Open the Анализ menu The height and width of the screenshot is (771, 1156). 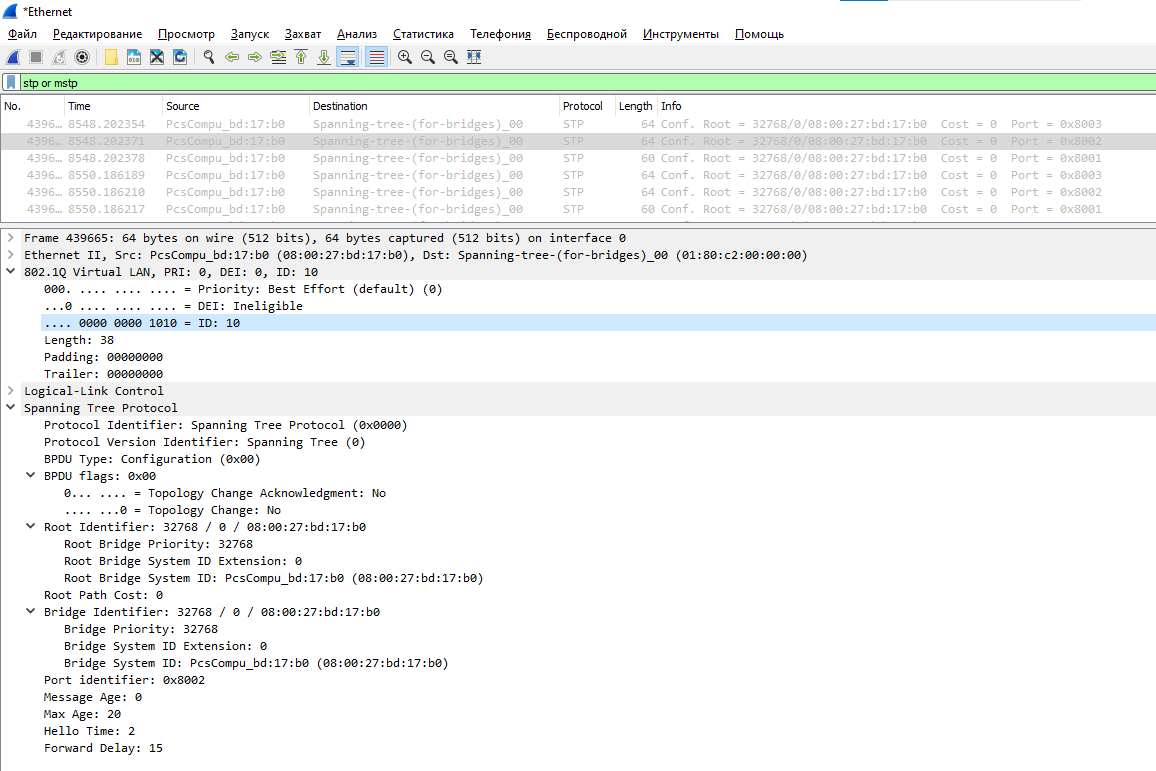coord(356,34)
